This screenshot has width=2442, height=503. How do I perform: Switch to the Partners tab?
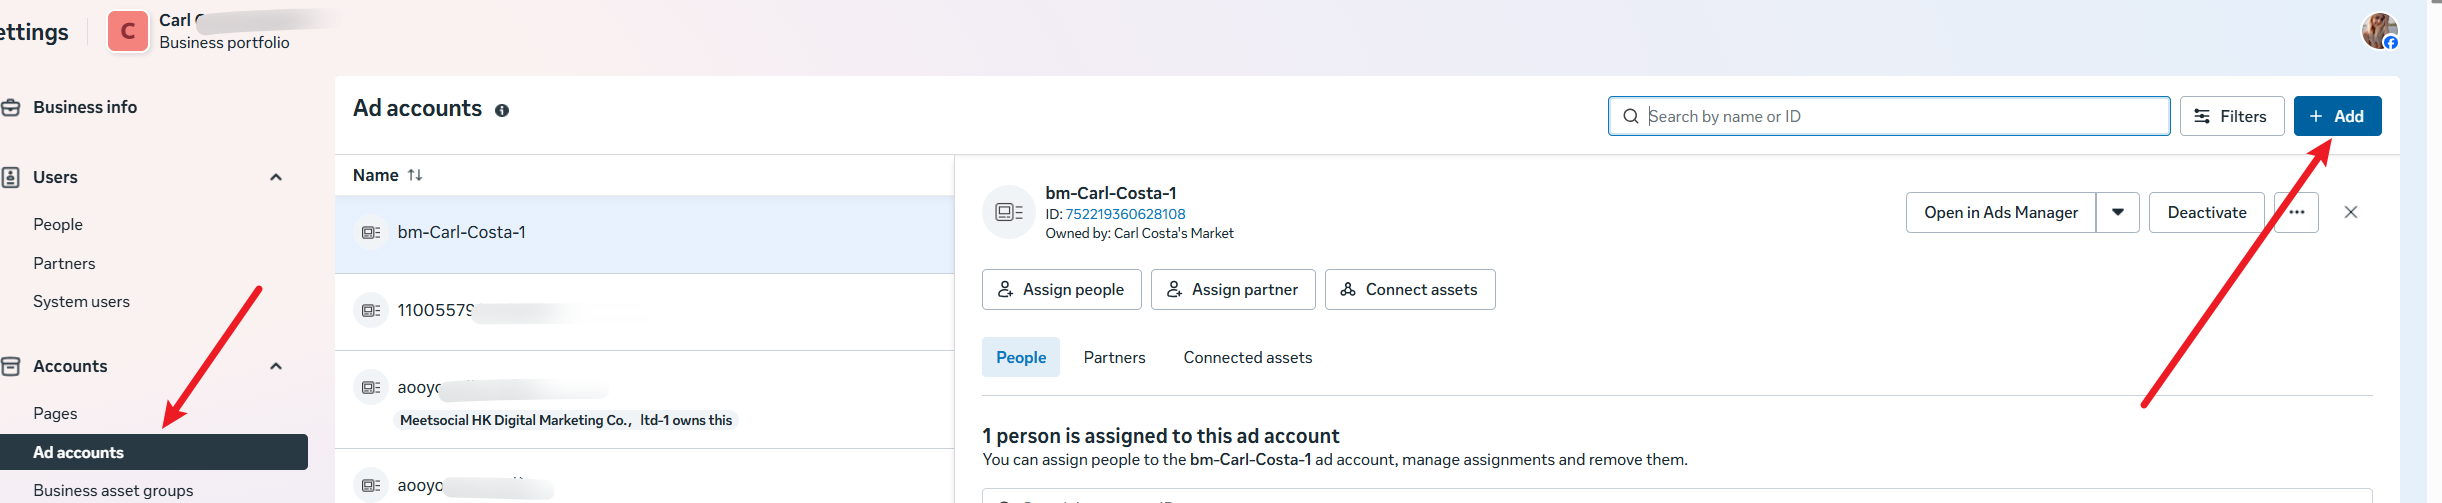point(1114,357)
